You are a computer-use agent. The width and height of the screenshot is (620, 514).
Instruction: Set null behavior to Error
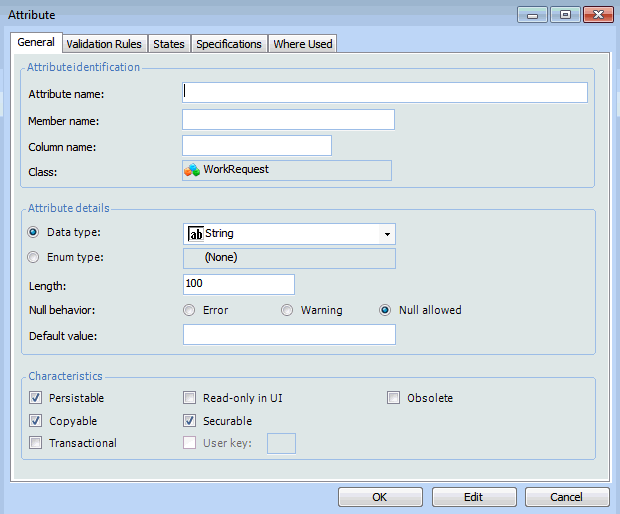click(189, 310)
